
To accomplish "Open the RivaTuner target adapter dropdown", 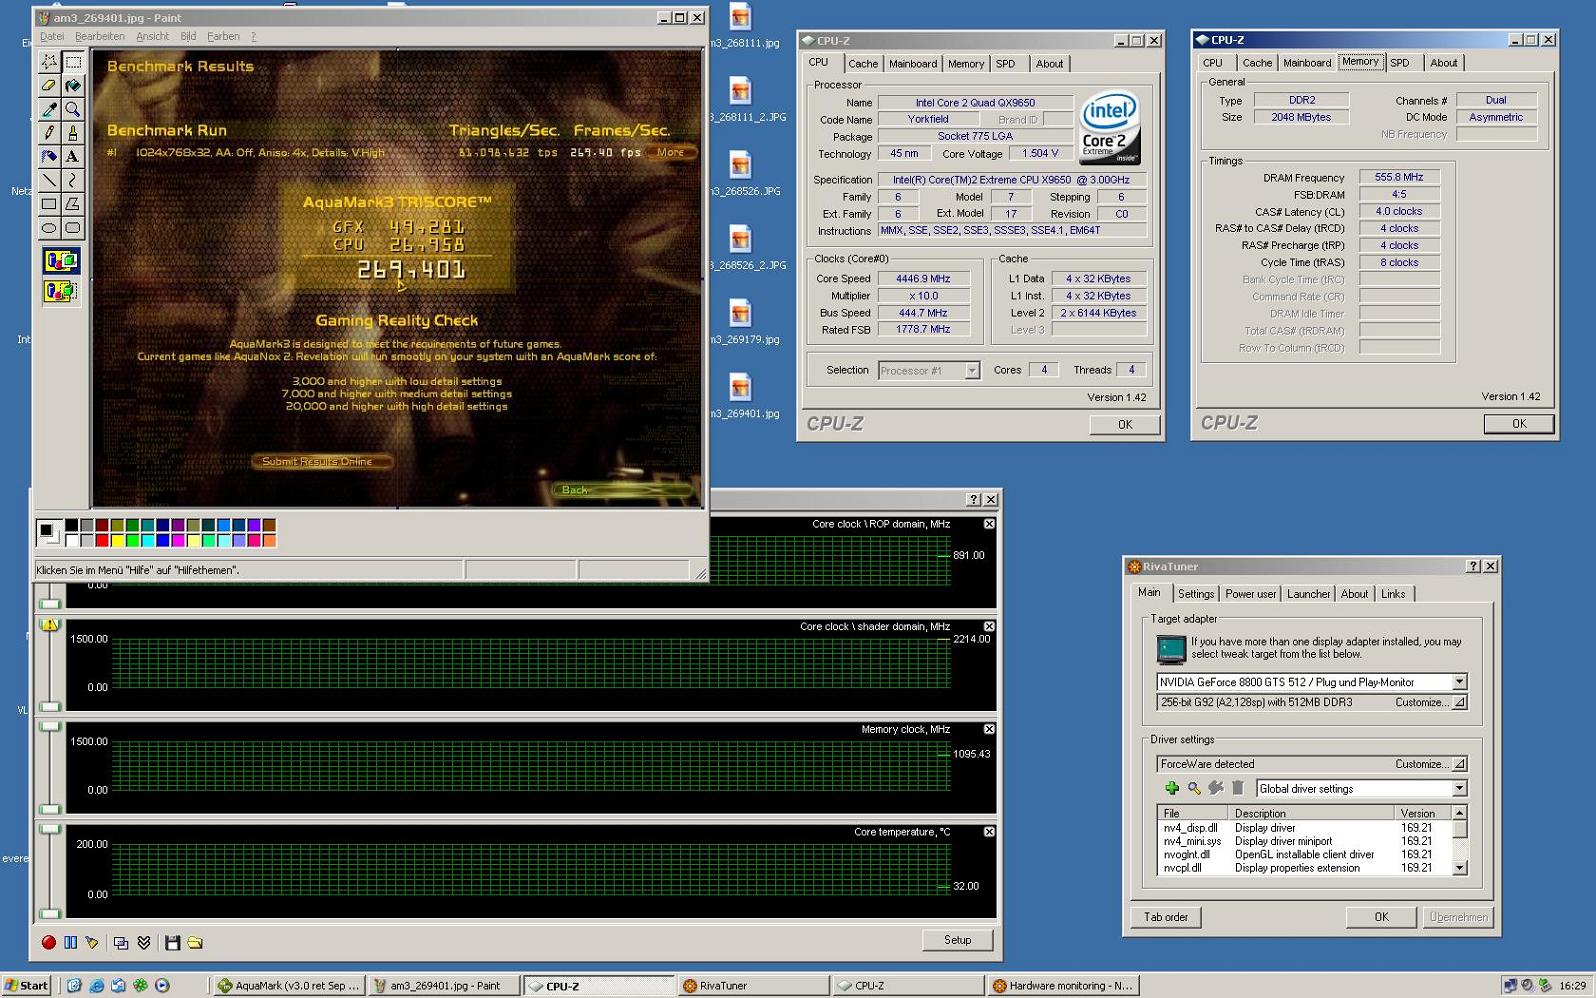I will tap(1459, 682).
